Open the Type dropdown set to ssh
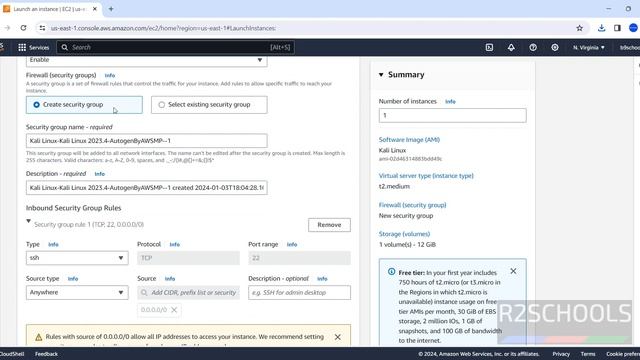 (77, 258)
